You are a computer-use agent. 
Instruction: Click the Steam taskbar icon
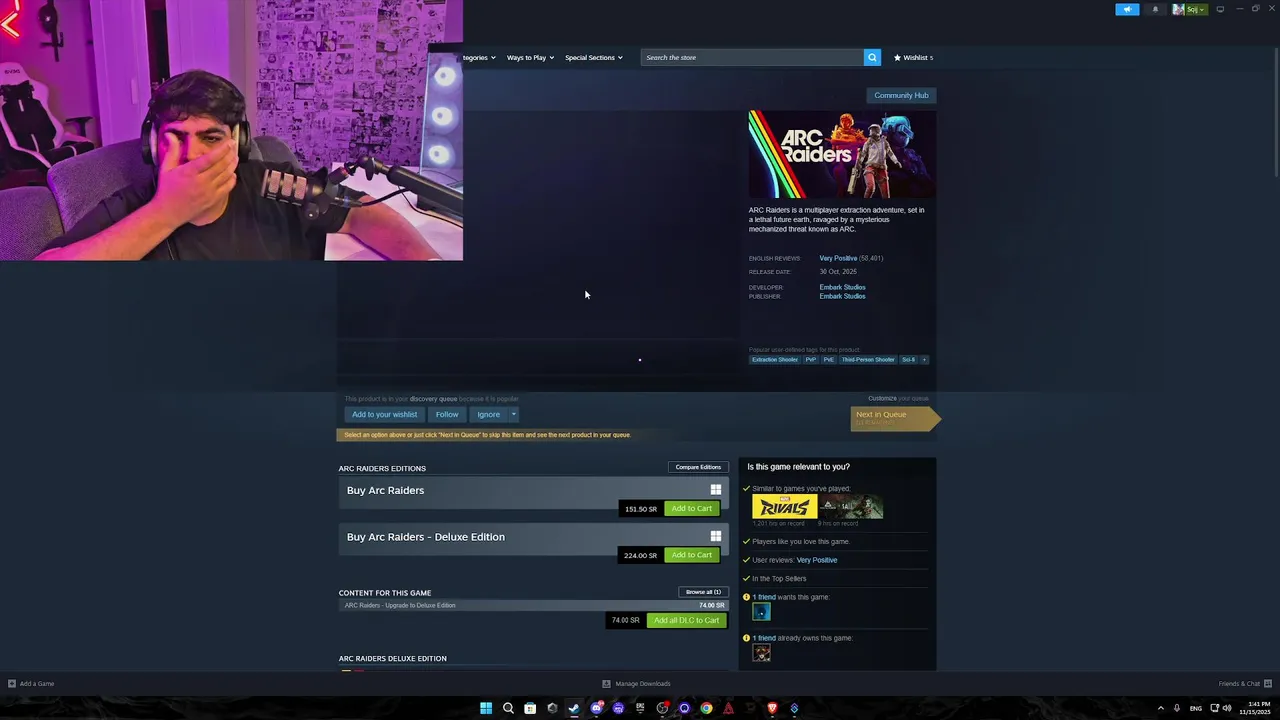(574, 708)
